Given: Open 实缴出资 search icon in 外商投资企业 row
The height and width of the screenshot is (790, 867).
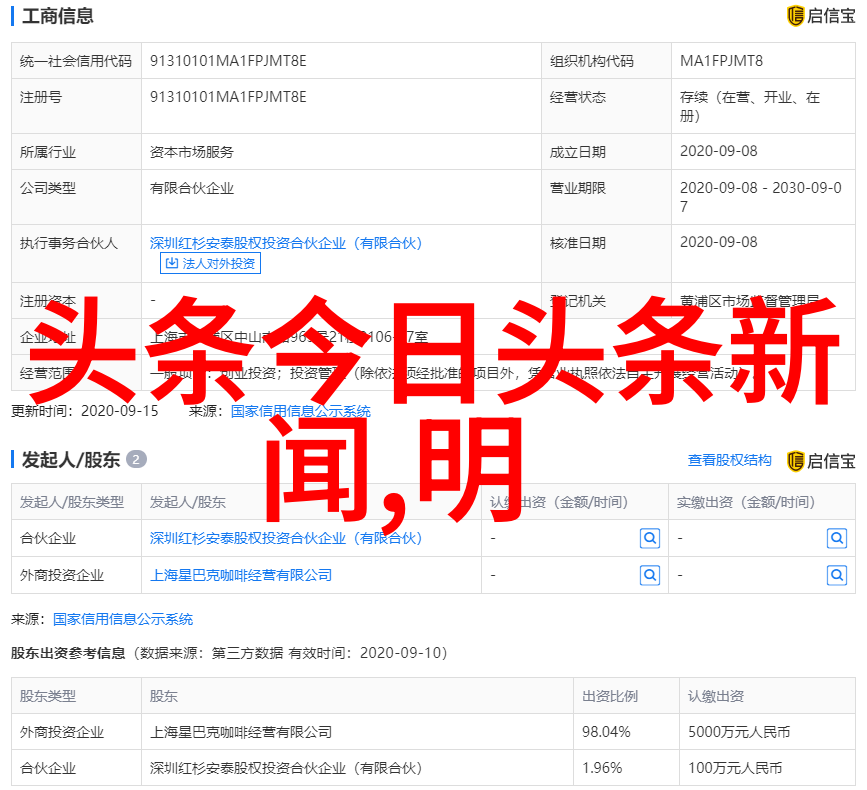Looking at the screenshot, I should pos(837,576).
